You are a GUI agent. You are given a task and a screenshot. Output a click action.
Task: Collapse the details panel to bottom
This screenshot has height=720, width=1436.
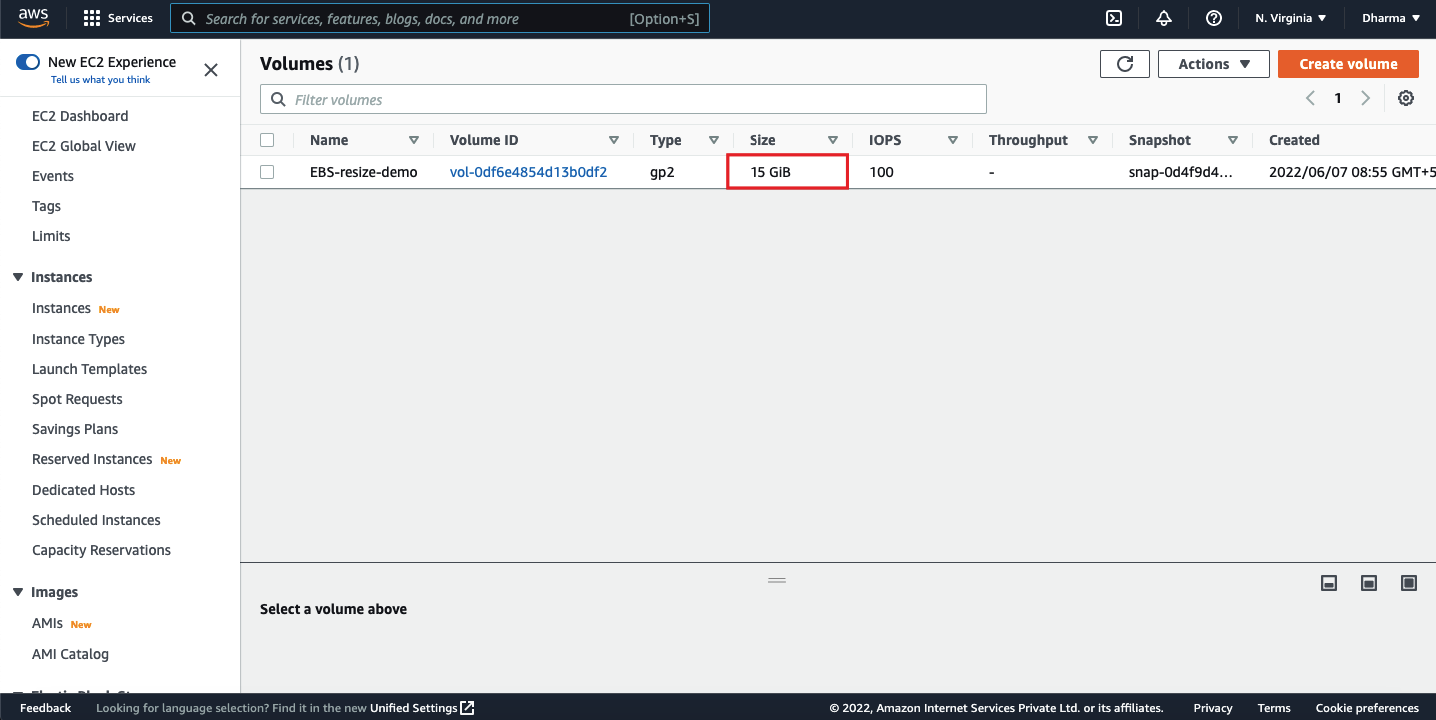coord(1328,583)
